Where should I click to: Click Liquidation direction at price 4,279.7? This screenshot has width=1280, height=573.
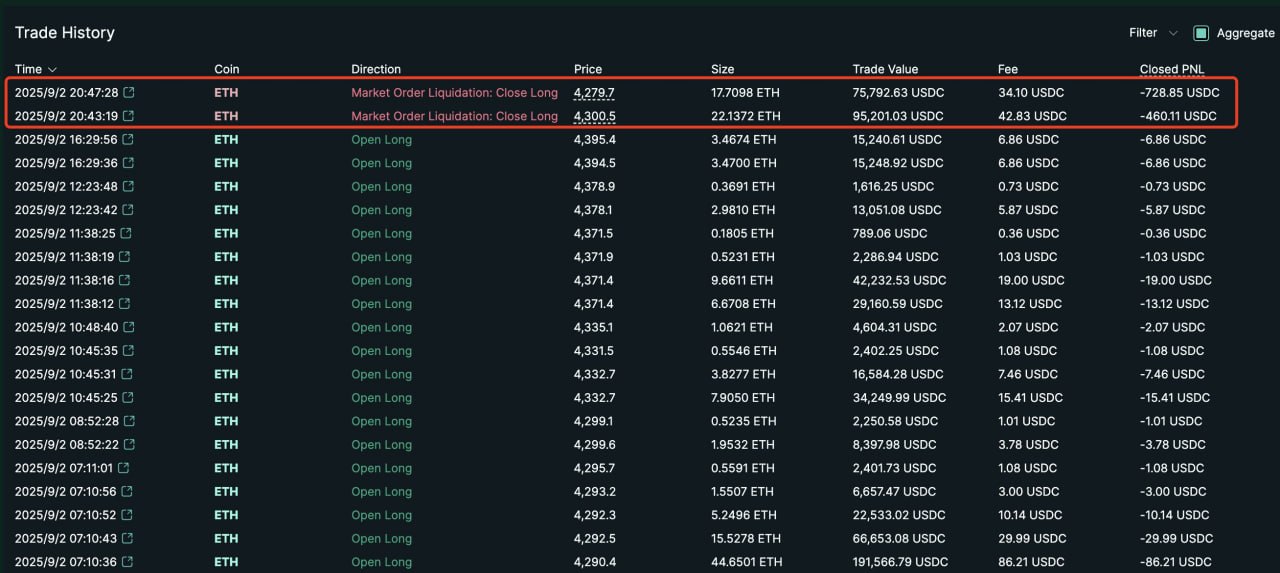[454, 93]
